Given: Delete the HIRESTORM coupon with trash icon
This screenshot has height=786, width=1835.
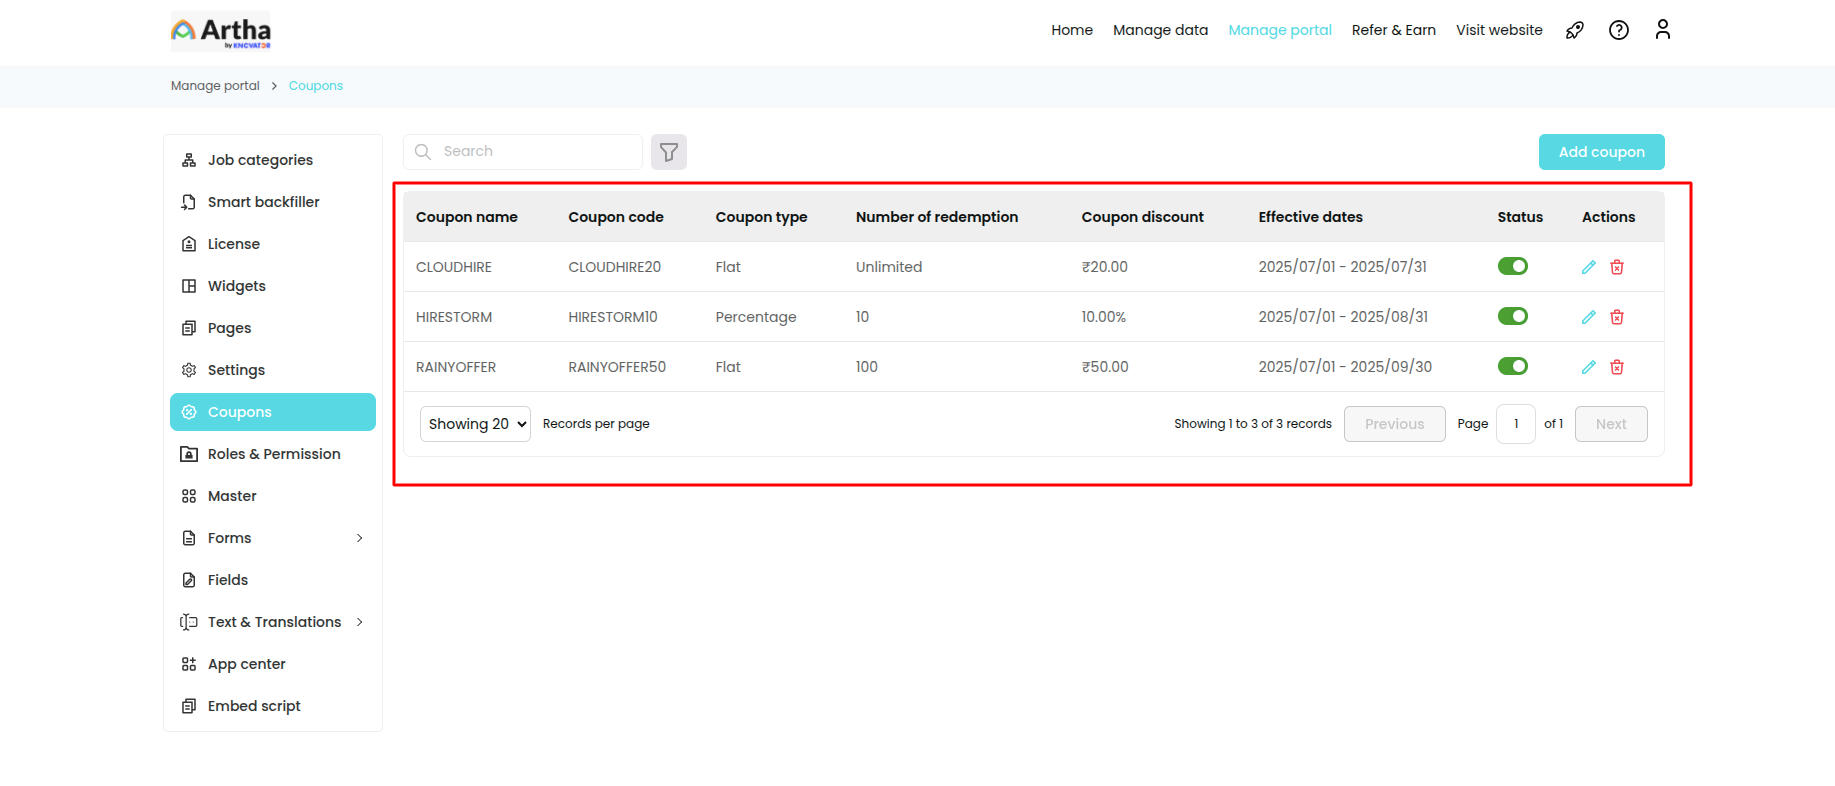Looking at the screenshot, I should [x=1617, y=317].
